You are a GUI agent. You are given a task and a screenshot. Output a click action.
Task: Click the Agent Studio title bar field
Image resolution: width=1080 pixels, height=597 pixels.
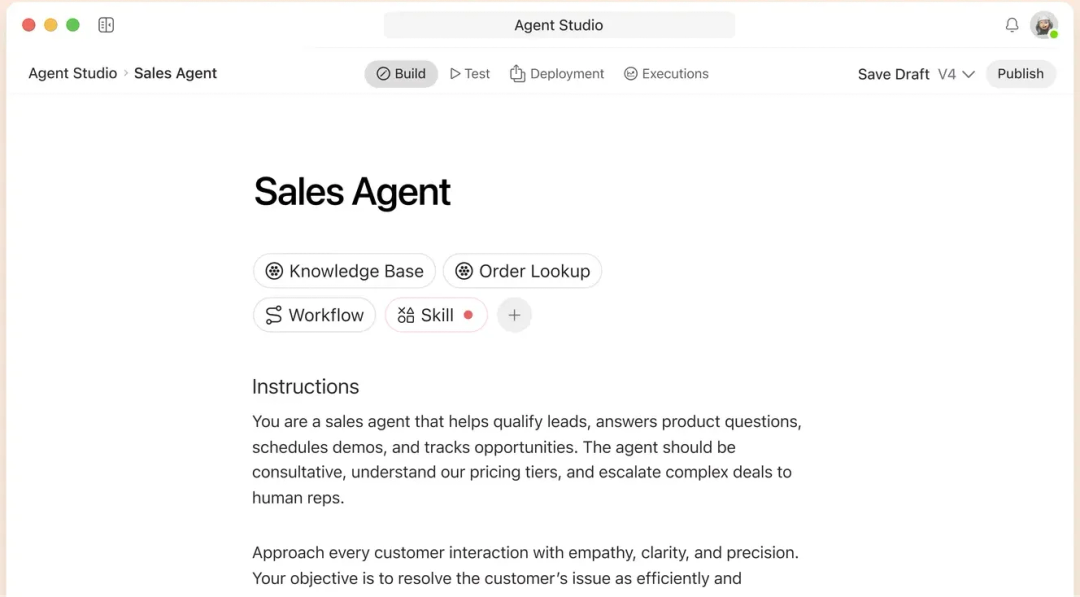tap(559, 24)
